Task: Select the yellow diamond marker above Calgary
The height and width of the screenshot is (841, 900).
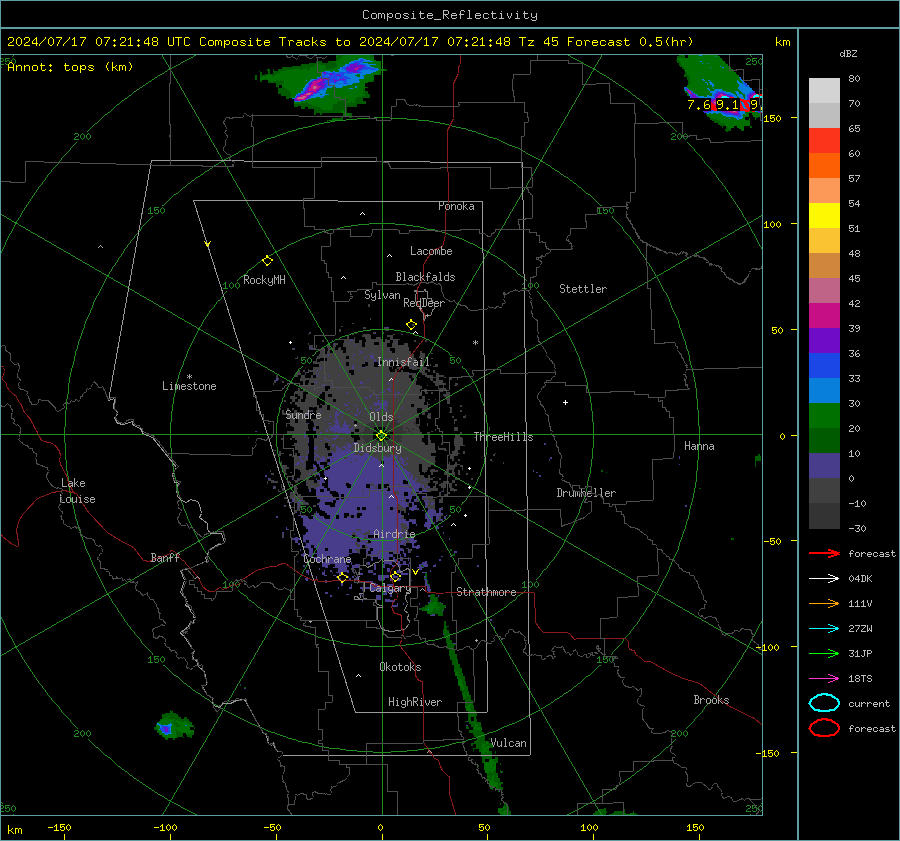Action: (395, 576)
